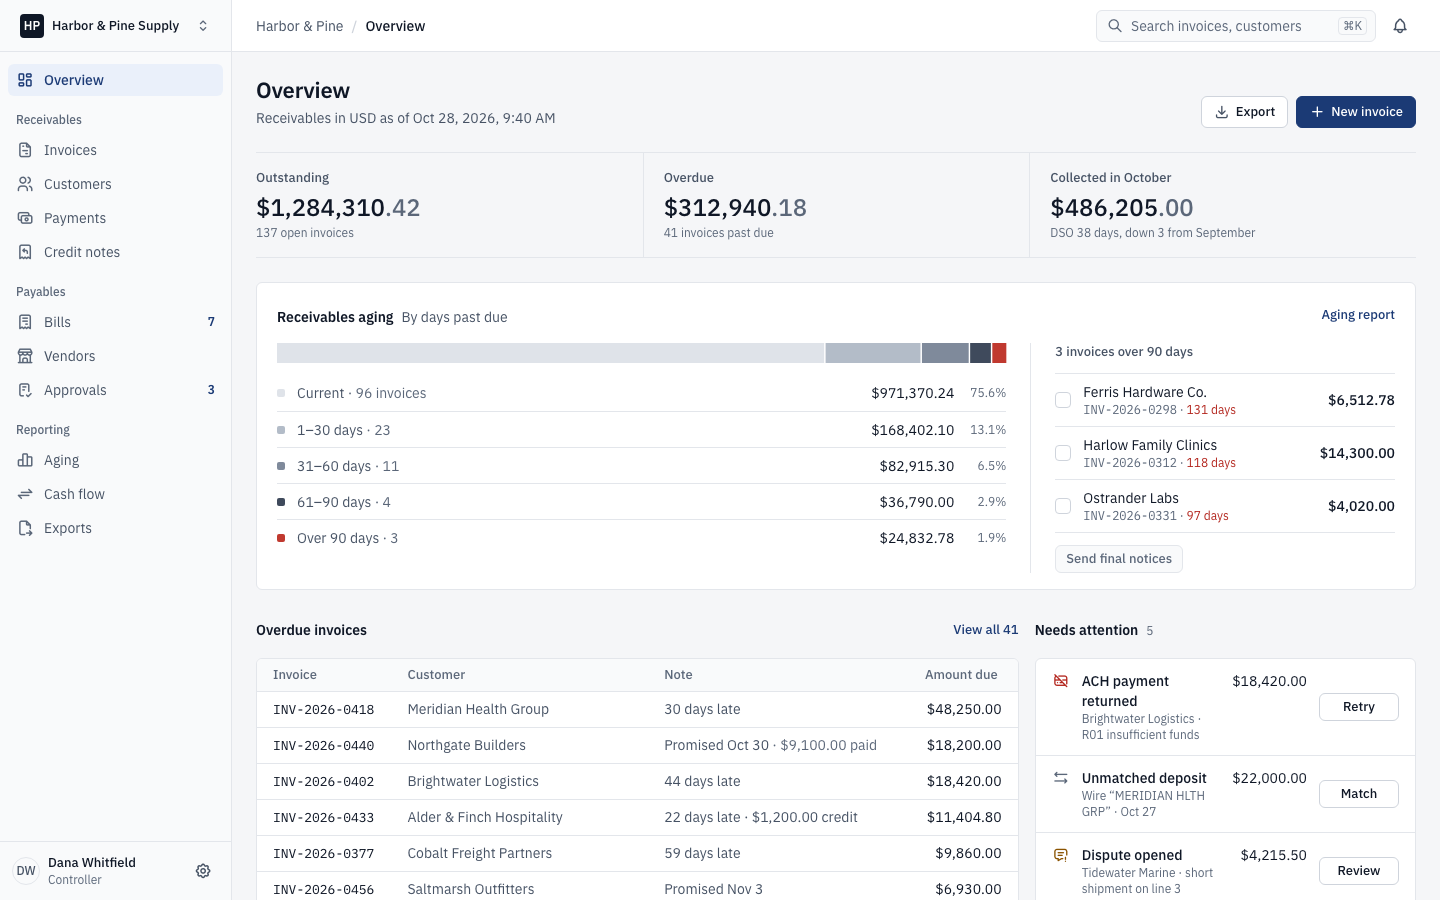Export the overview data
The height and width of the screenshot is (900, 1440).
pos(1244,112)
